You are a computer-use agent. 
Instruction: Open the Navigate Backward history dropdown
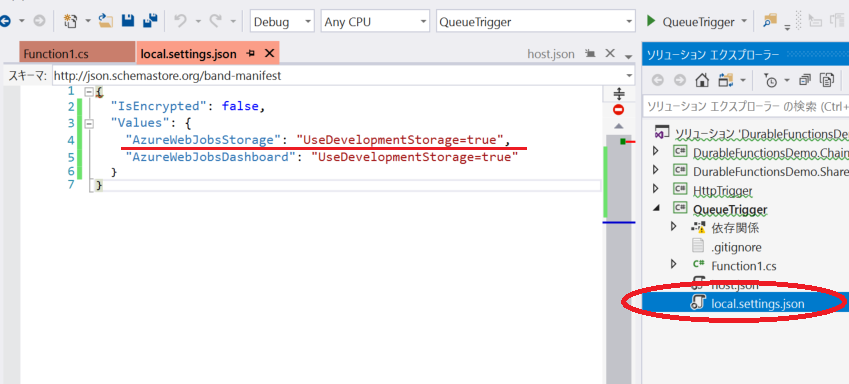coord(22,22)
